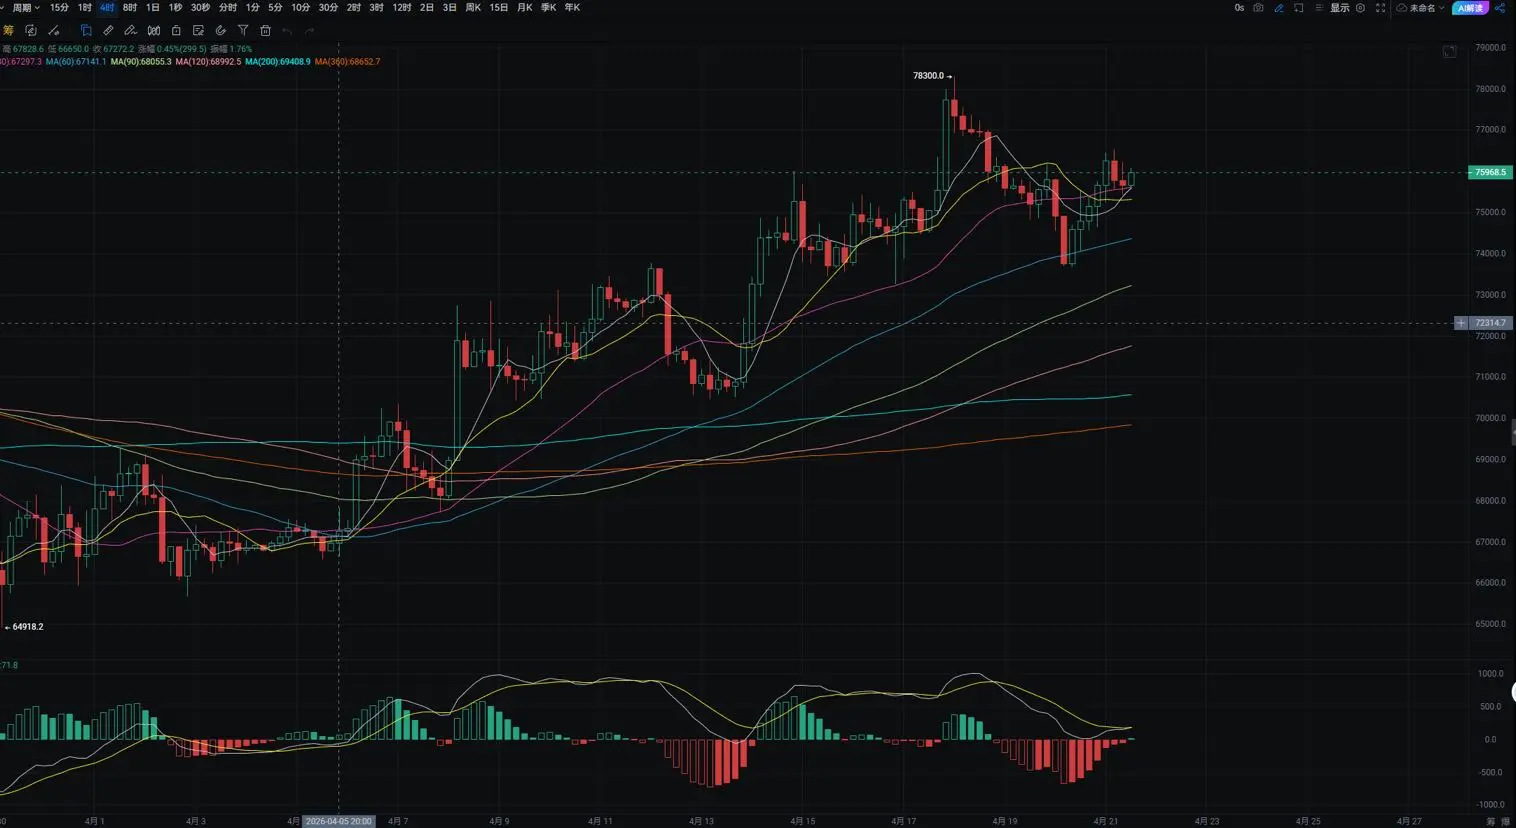1516x828 pixels.
Task: Click the MA(120) indicator label
Action: tap(208, 62)
